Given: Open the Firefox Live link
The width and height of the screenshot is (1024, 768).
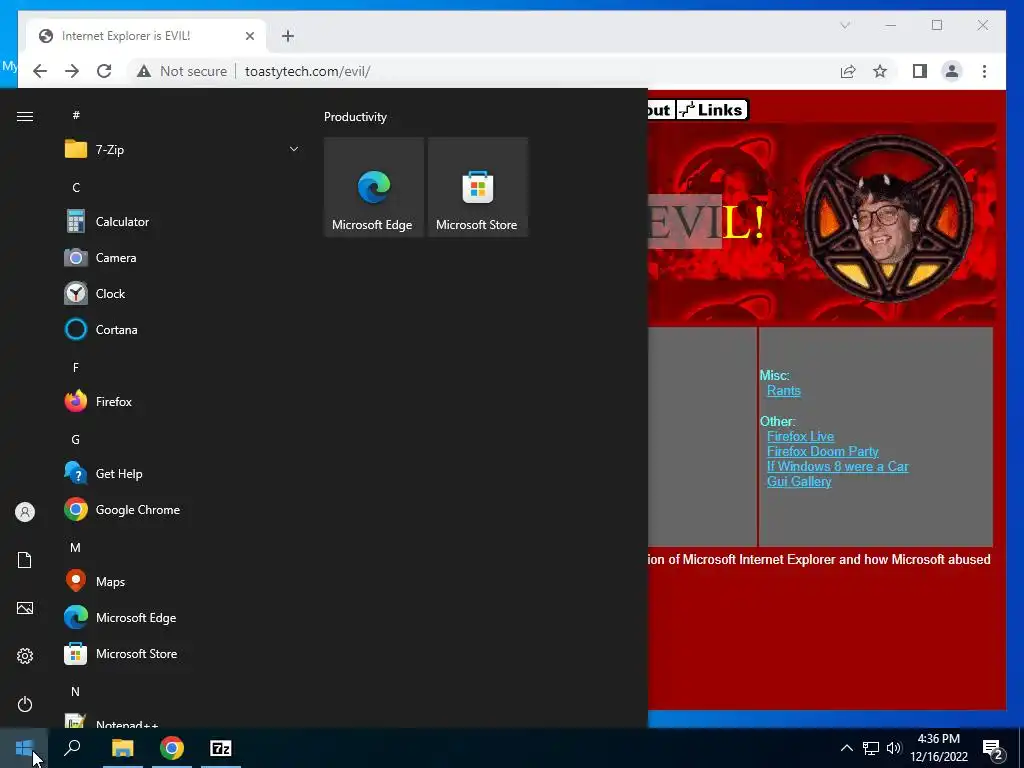Looking at the screenshot, I should [x=800, y=436].
